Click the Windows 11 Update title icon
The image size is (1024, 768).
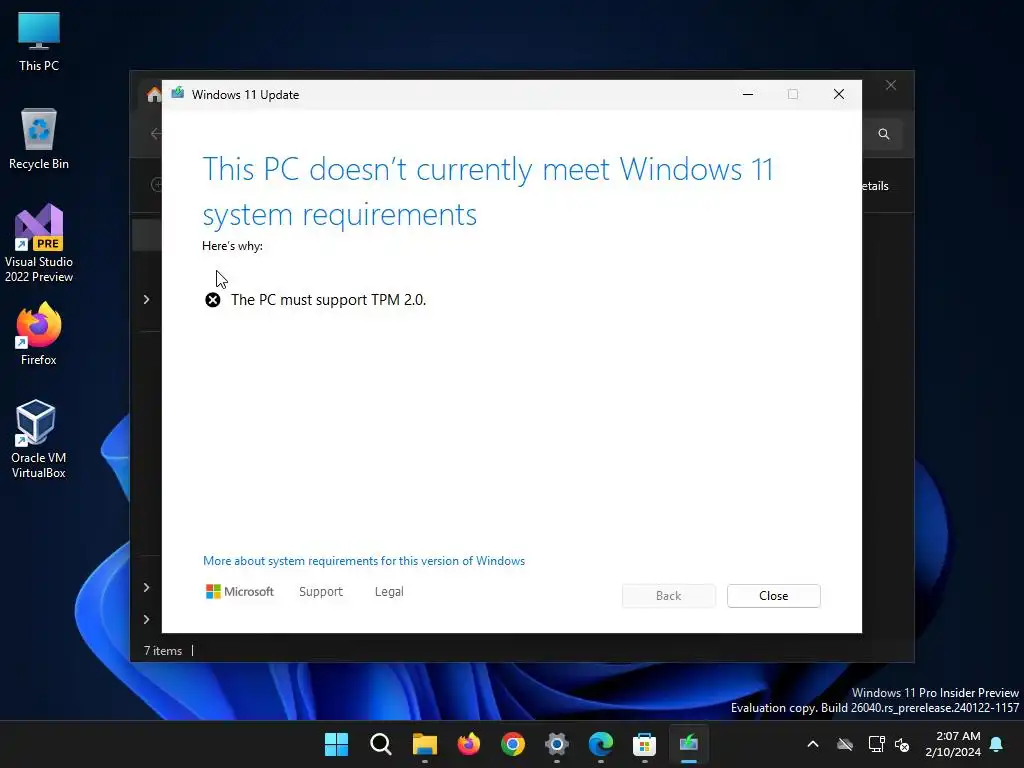click(x=178, y=94)
